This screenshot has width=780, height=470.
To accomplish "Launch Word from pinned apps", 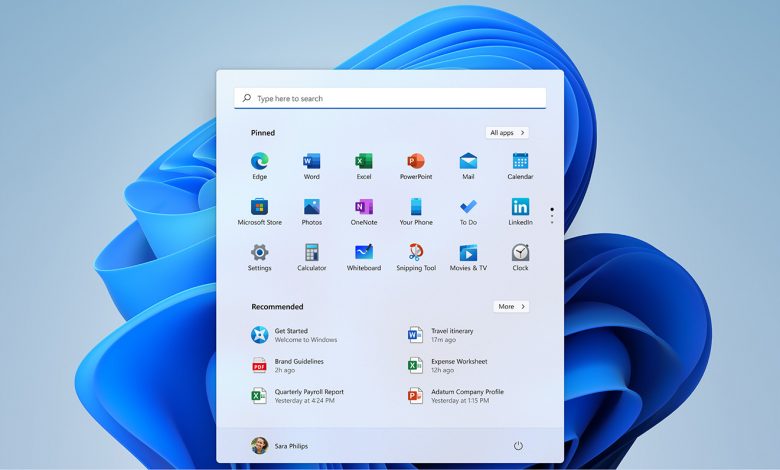I will pyautogui.click(x=311, y=162).
